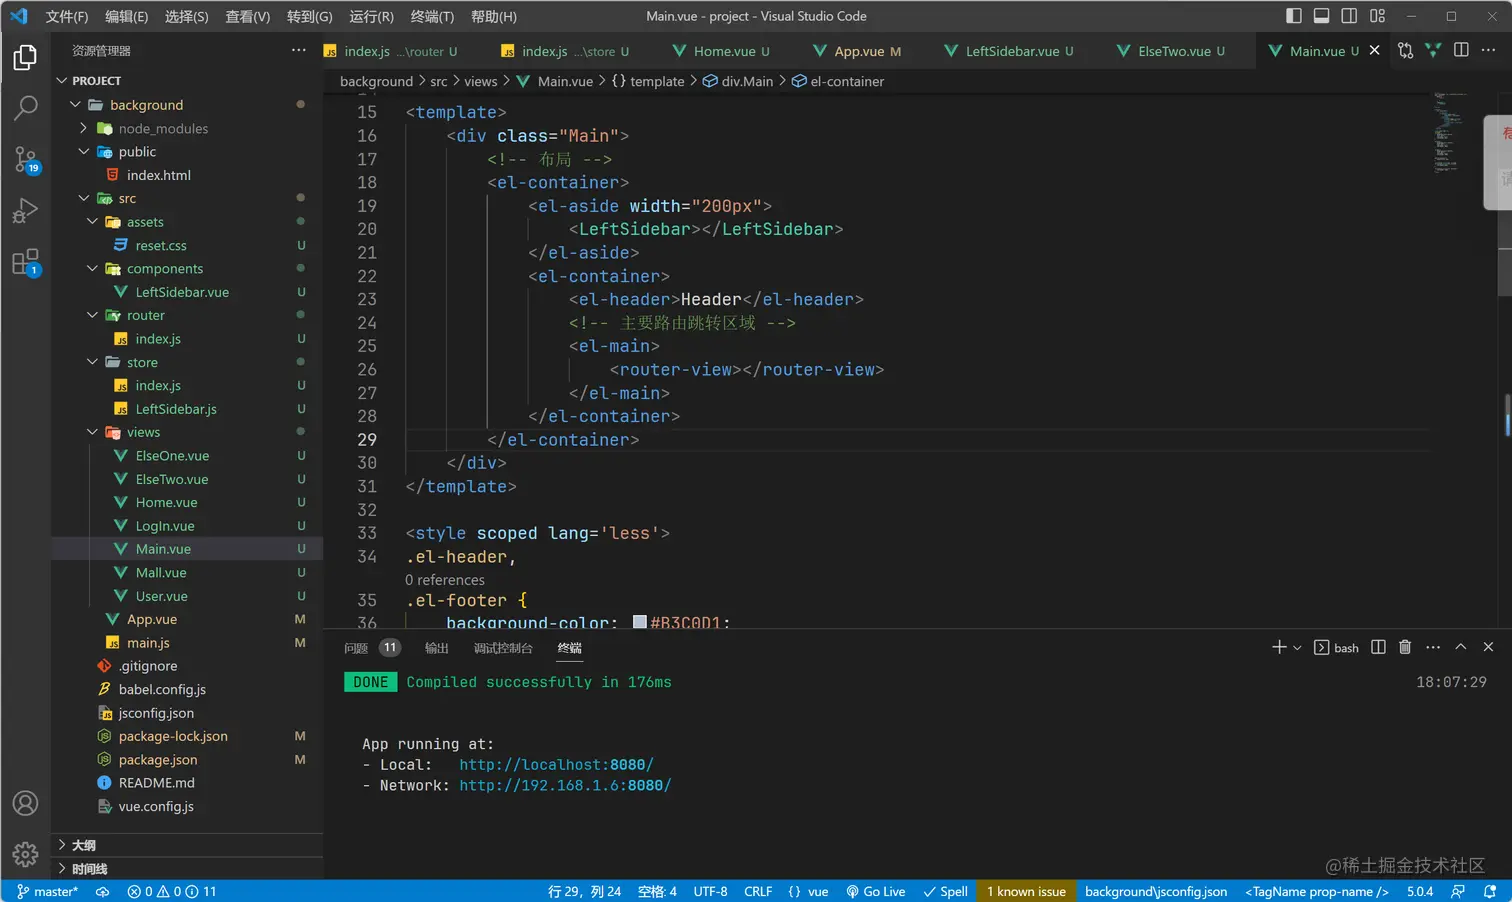Toggle primary side bar visibility
Image resolution: width=1512 pixels, height=902 pixels.
click(x=1294, y=16)
